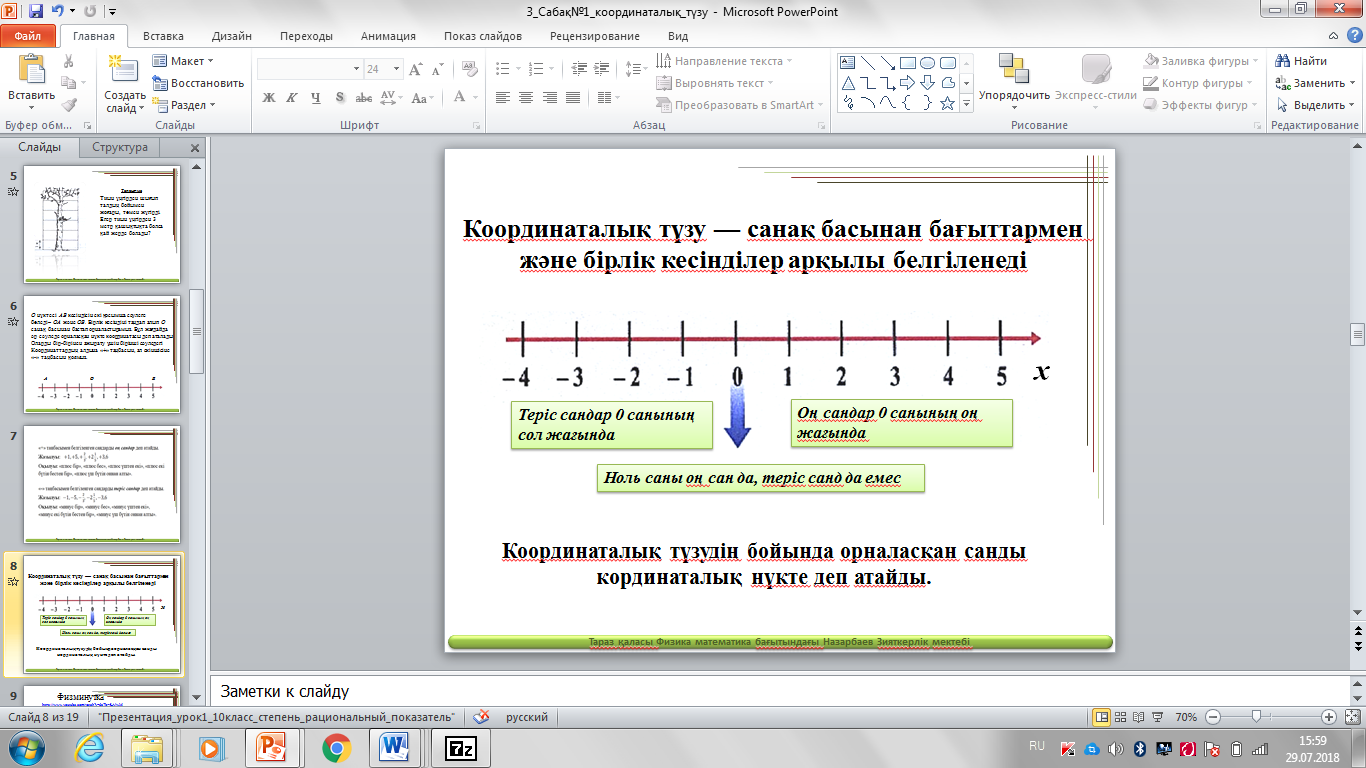Open Google Chrome from the taskbar
1366x768 pixels.
point(336,747)
